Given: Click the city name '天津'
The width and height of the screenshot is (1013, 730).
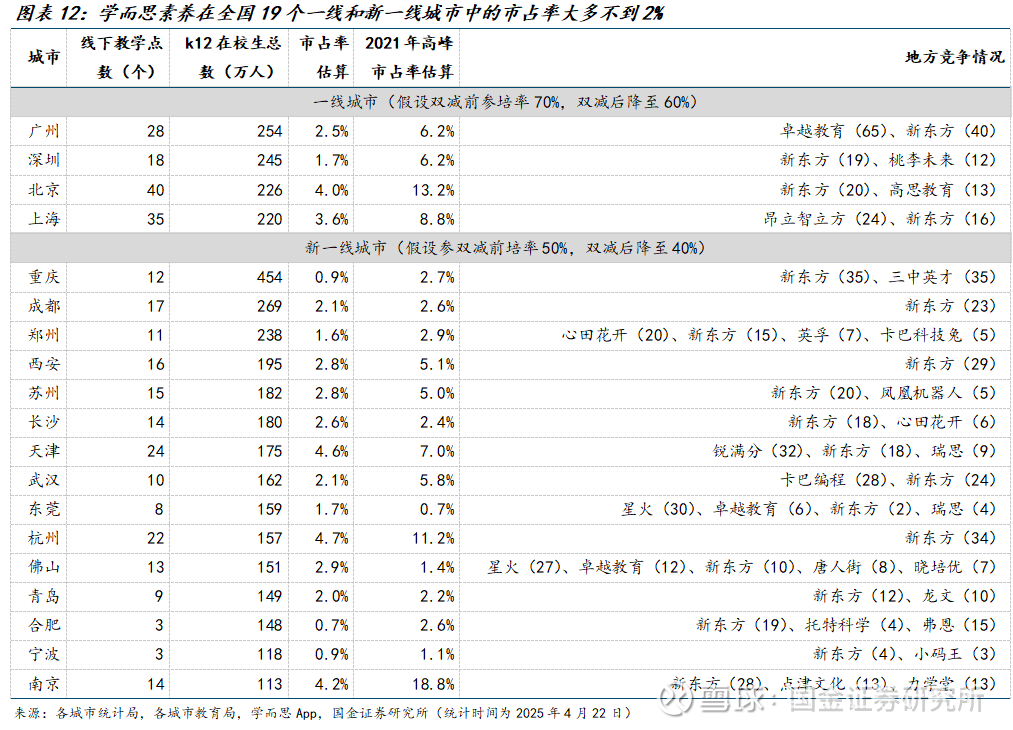Looking at the screenshot, I should (x=44, y=452).
